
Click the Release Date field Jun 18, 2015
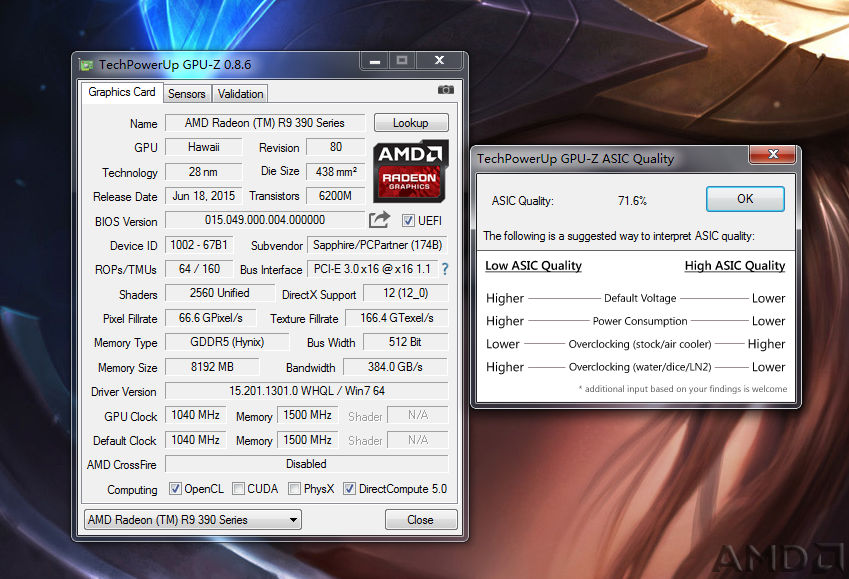click(x=204, y=196)
